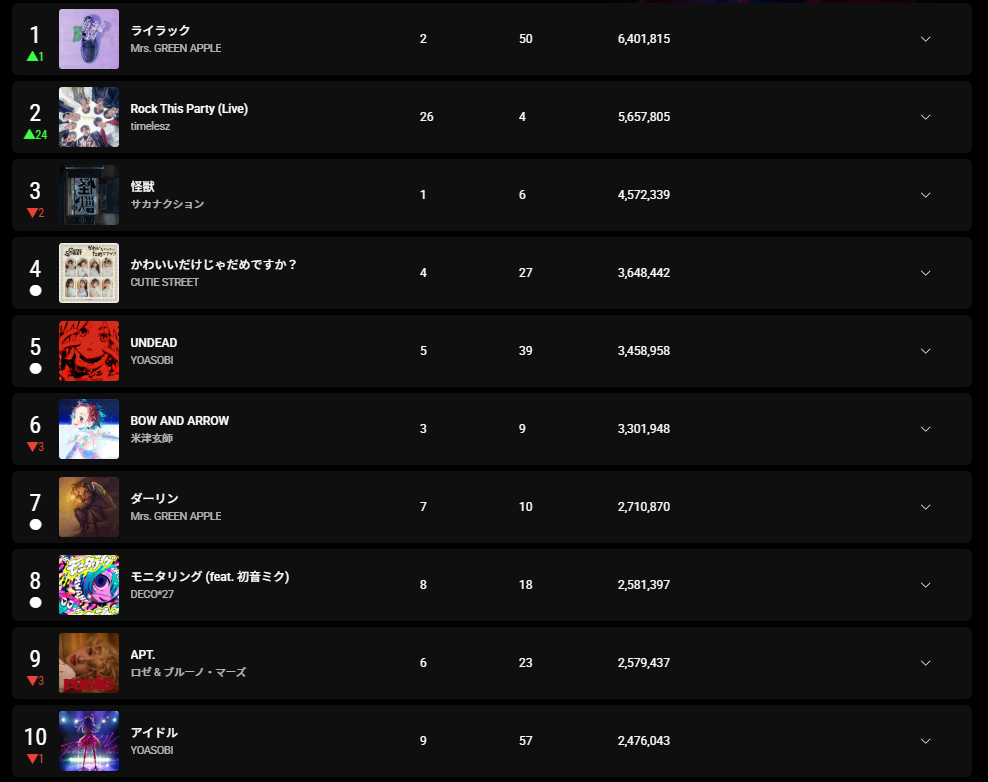Click red down arrow under rank 3
988x782 pixels.
click(x=32, y=212)
